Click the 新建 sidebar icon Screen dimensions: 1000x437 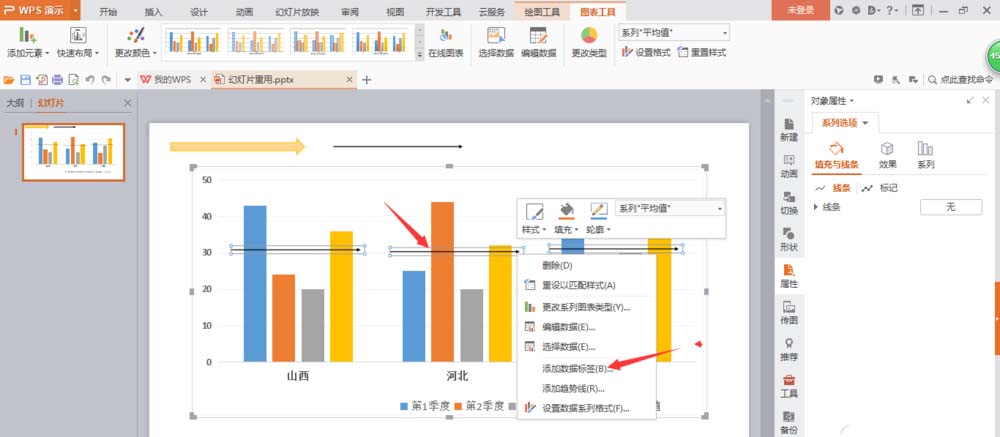[x=789, y=130]
